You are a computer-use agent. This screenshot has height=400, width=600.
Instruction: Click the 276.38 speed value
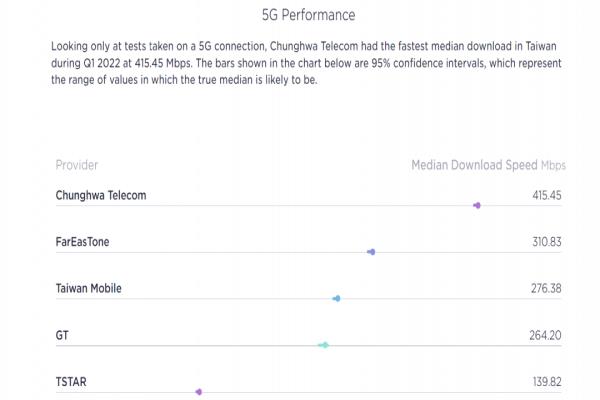(x=546, y=288)
